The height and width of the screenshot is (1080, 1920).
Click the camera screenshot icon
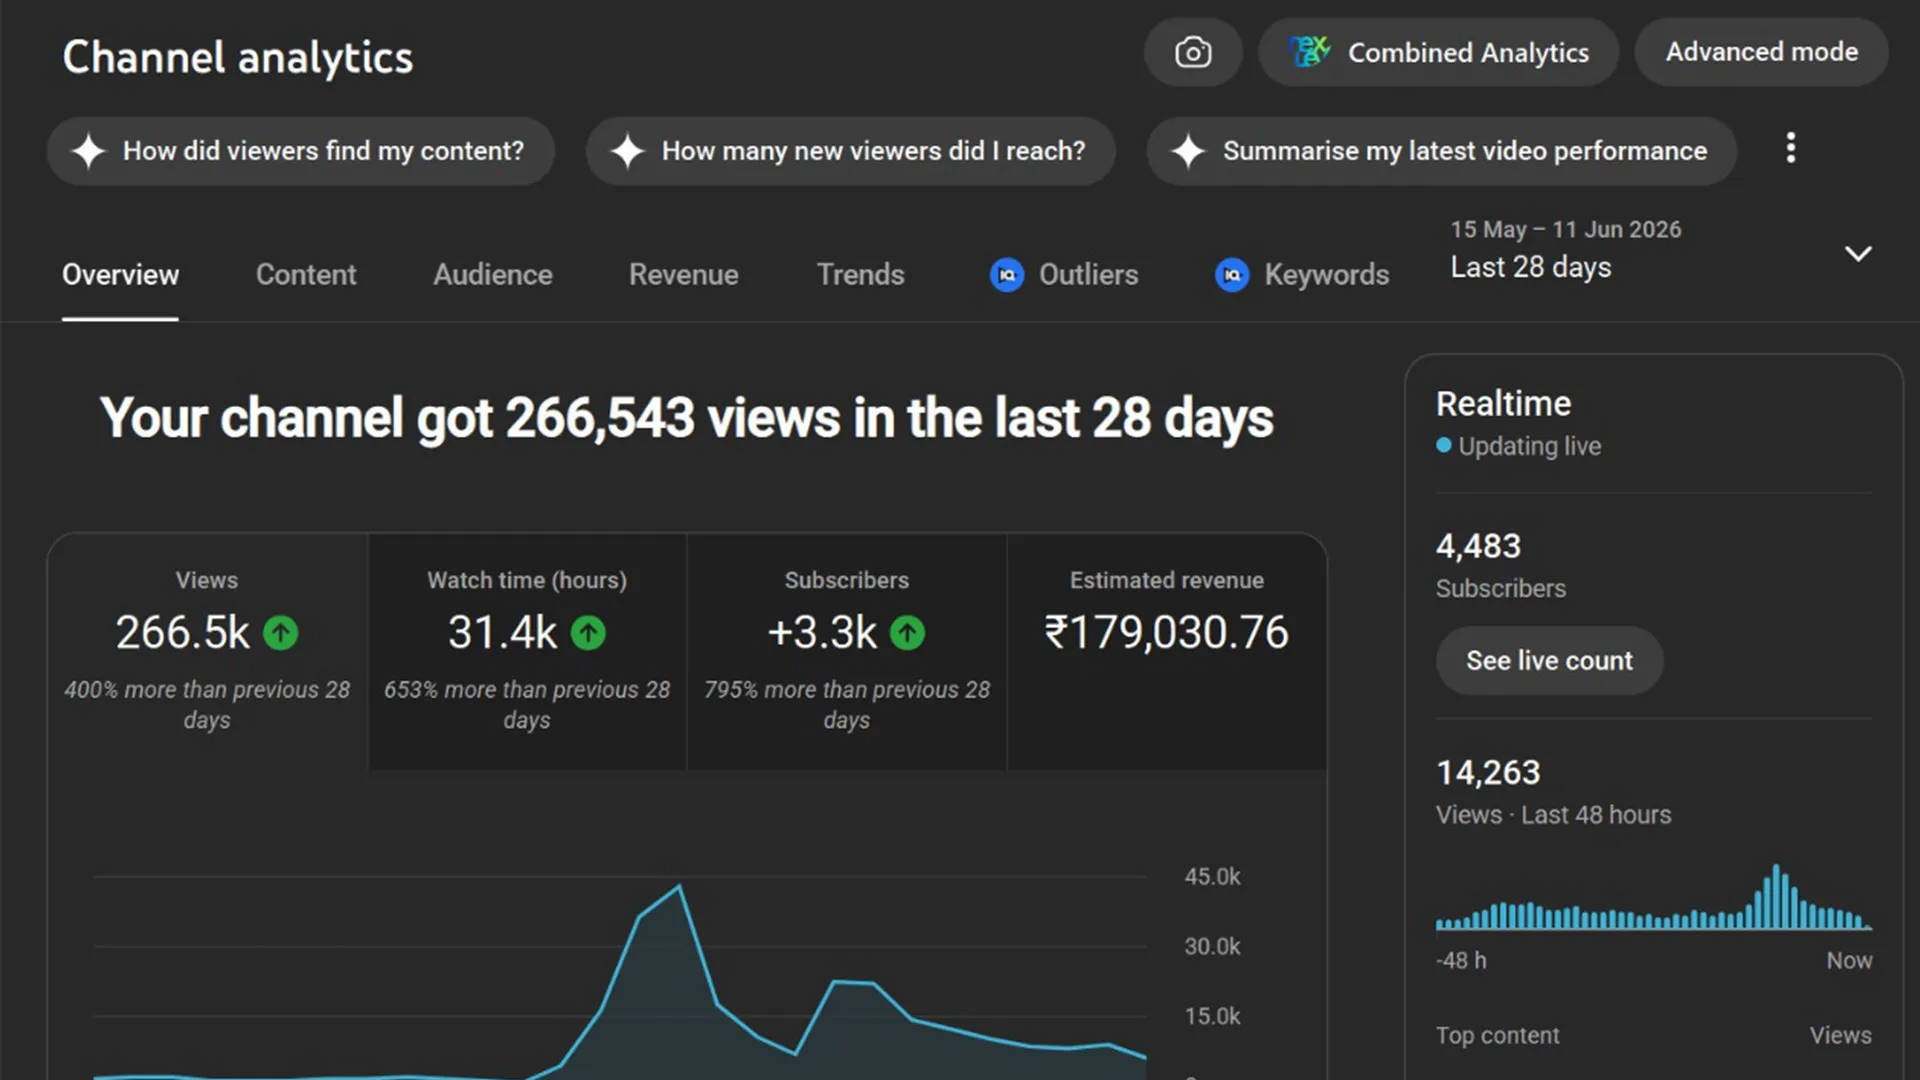tap(1193, 52)
